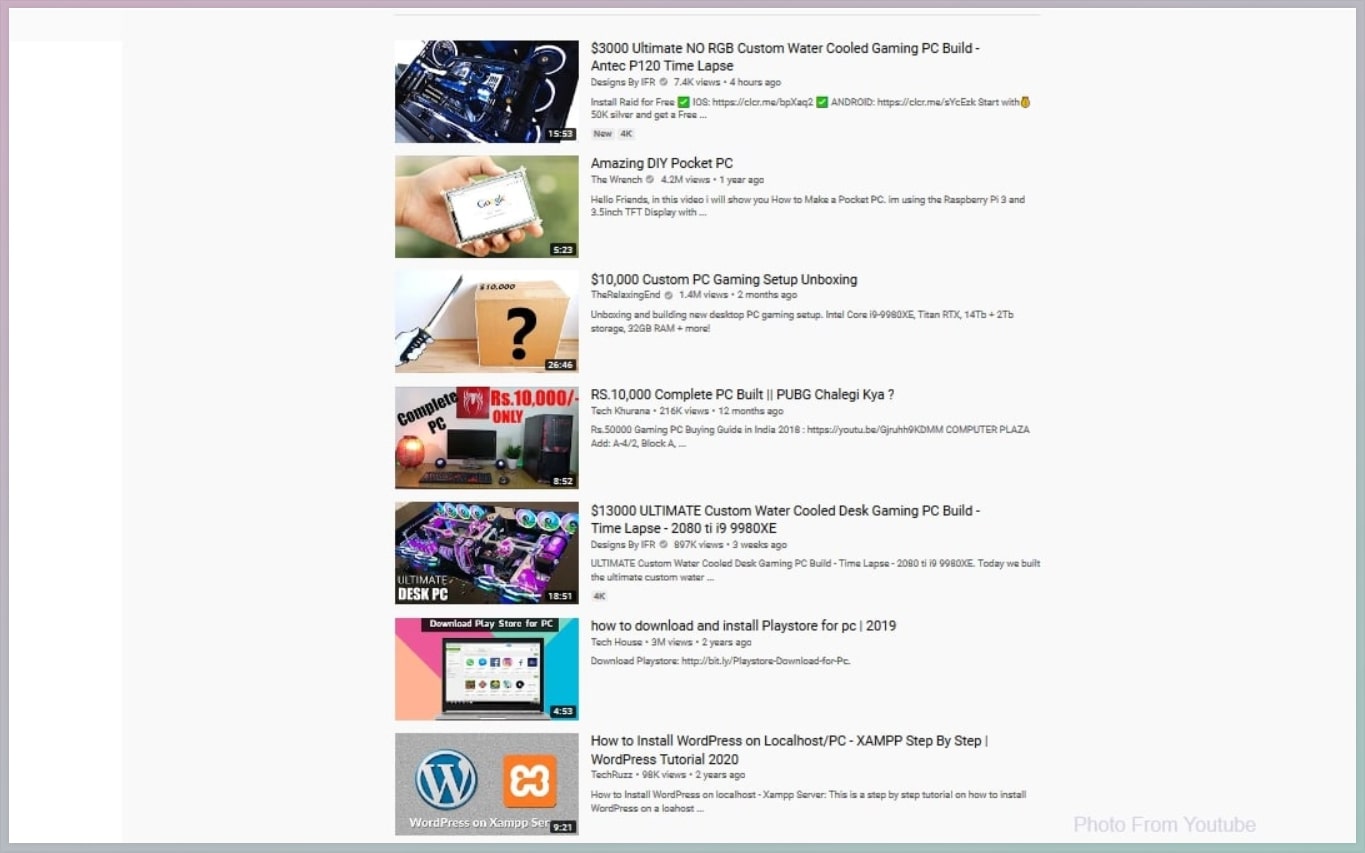The image size is (1365, 853).
Task: Click the 15:53 duration badge
Action: (561, 133)
